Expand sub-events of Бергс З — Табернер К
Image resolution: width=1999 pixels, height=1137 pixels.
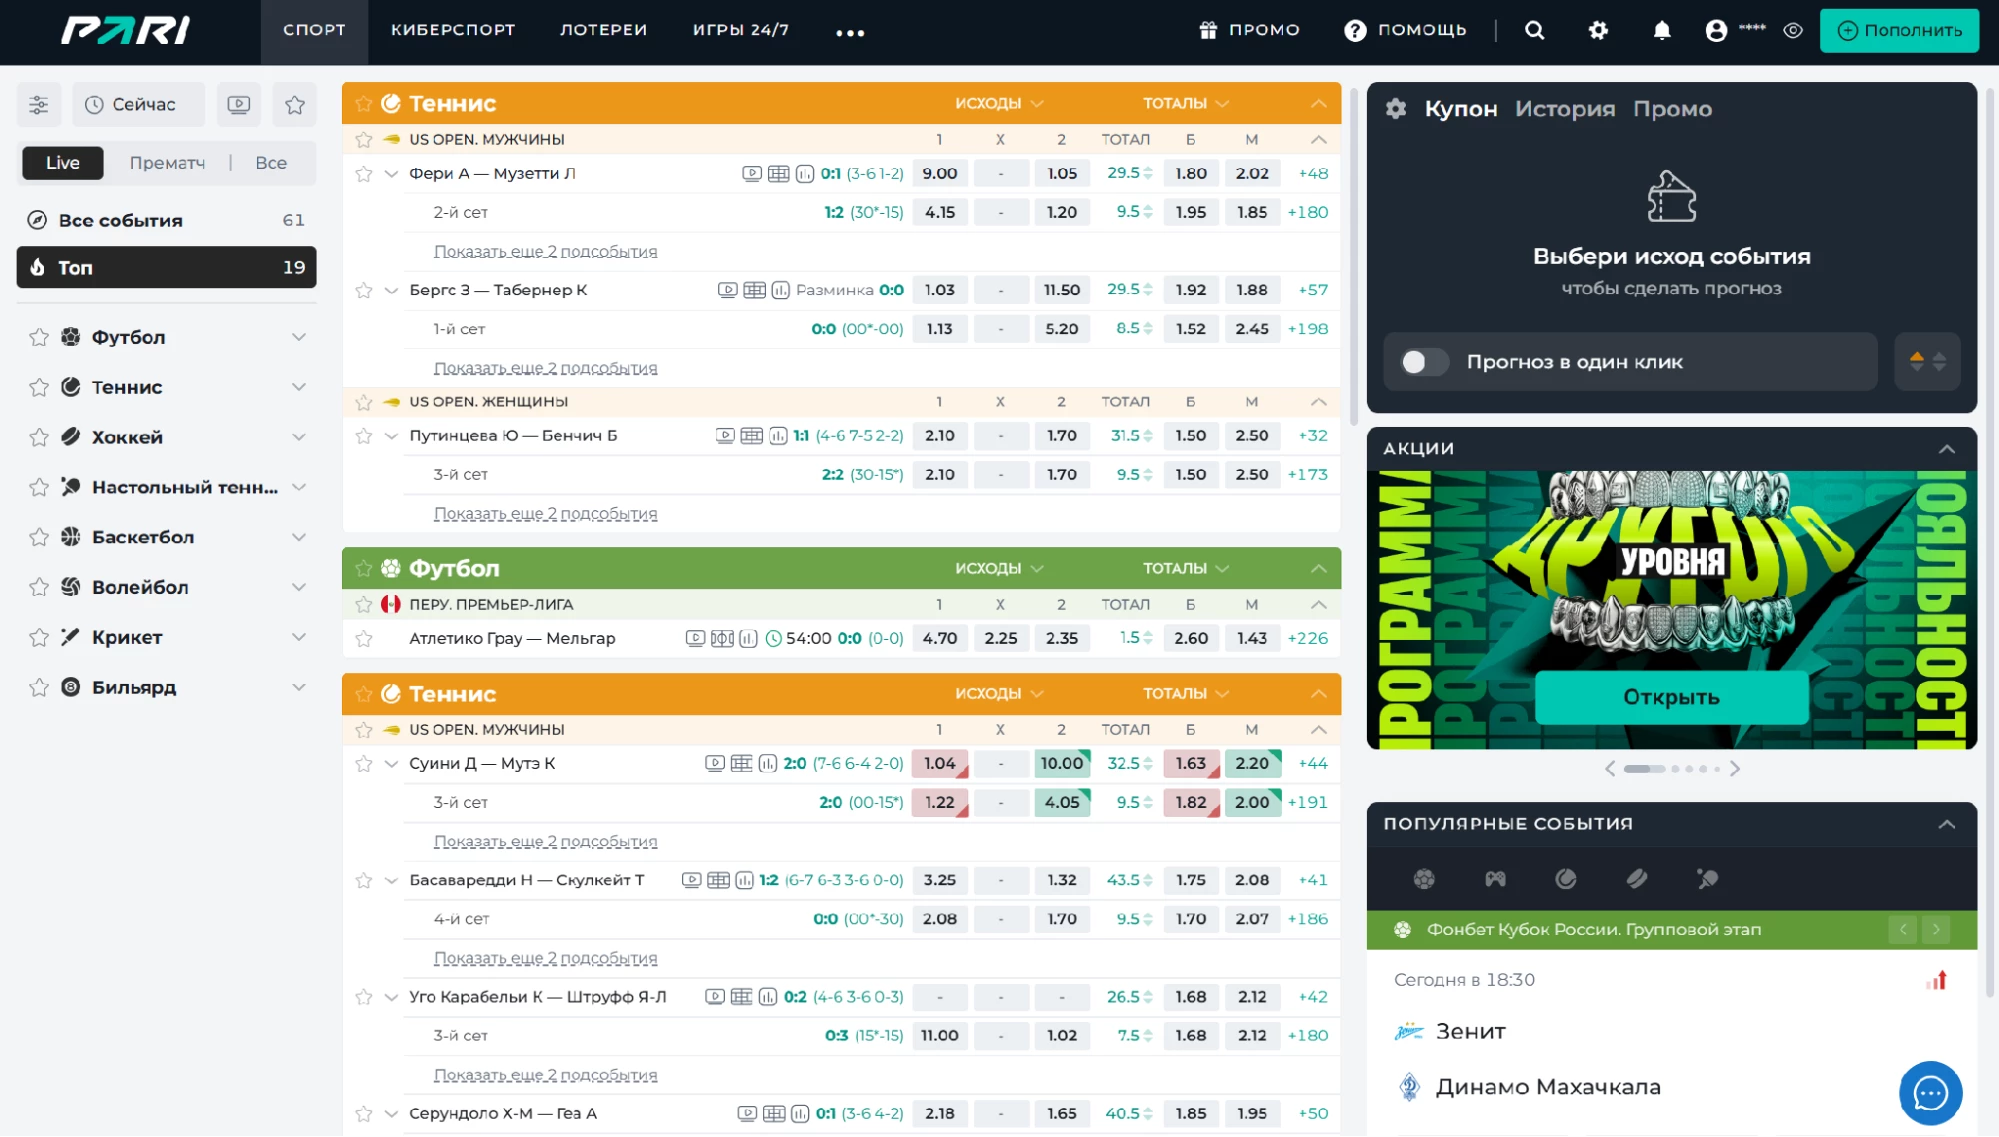pyautogui.click(x=391, y=290)
